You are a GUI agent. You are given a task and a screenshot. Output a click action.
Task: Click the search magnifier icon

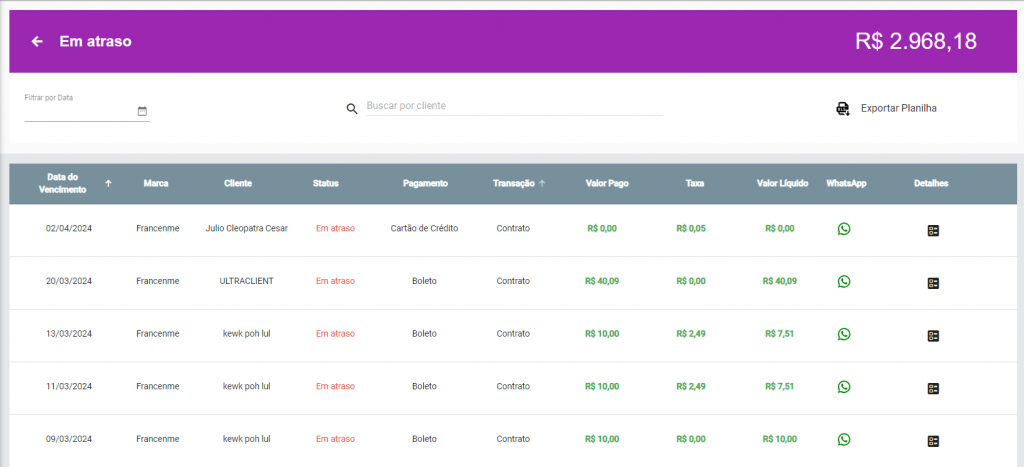point(352,109)
